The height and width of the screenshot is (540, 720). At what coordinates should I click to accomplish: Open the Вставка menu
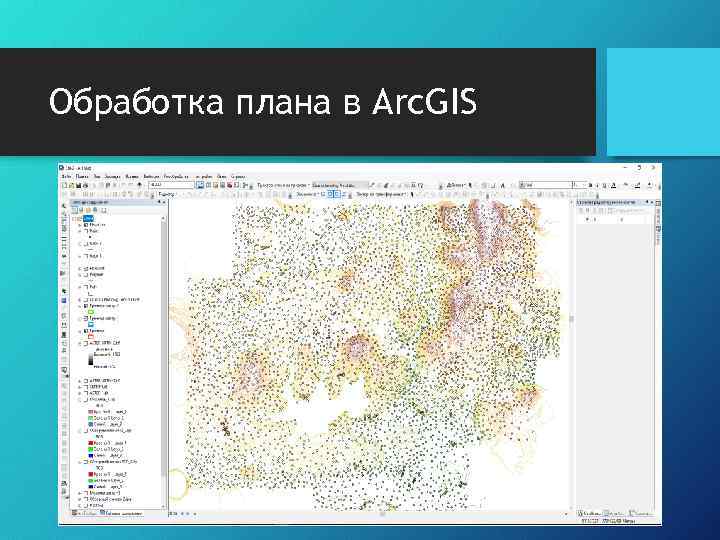click(132, 176)
